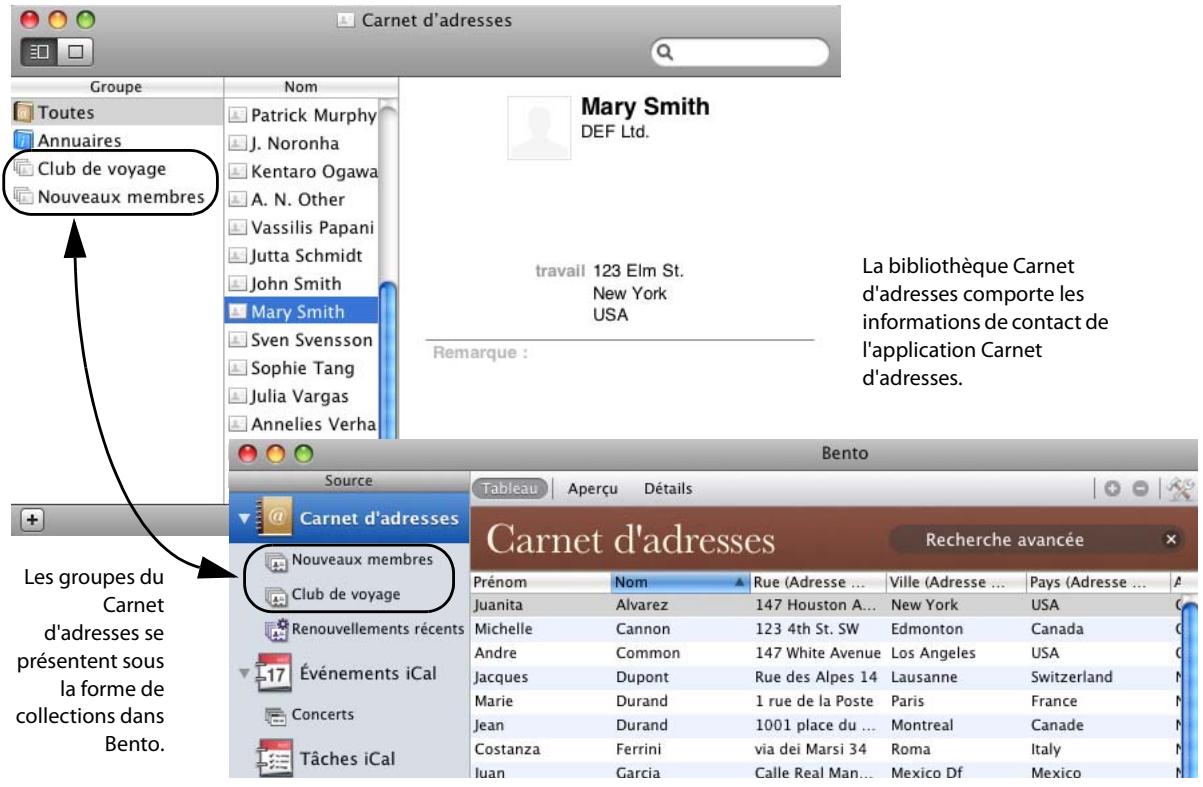Select contact J. Noronha
This screenshot has width=1203, height=787.
[301, 142]
